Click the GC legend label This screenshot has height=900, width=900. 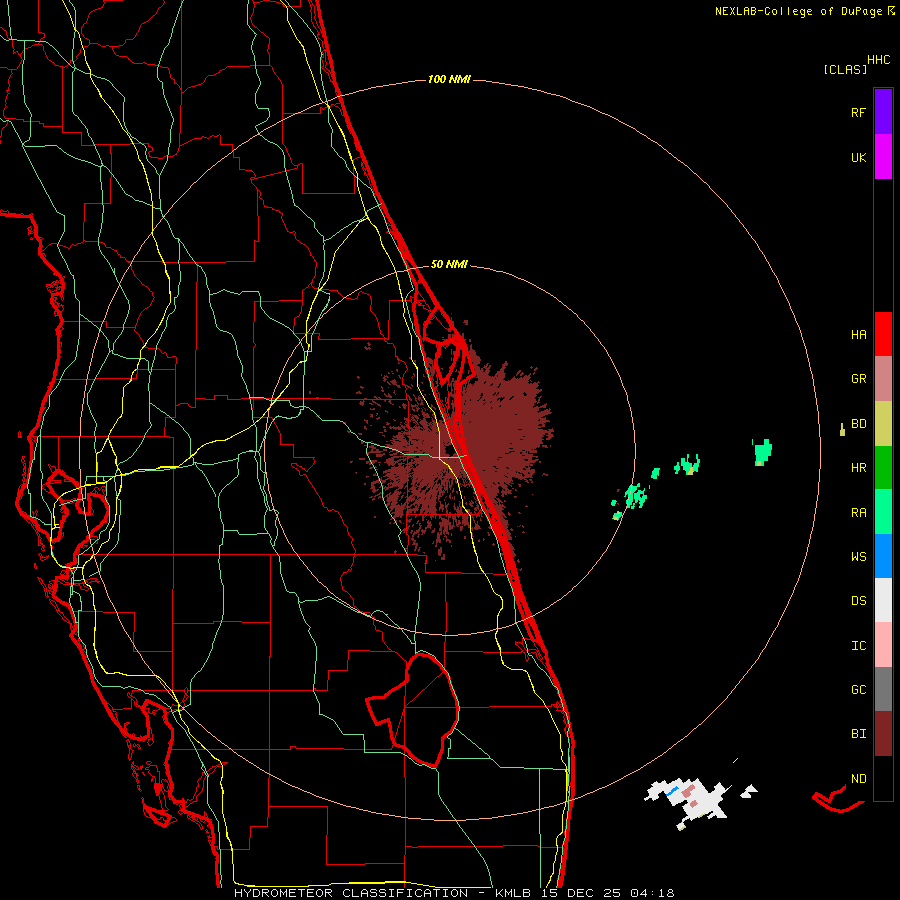pyautogui.click(x=858, y=690)
